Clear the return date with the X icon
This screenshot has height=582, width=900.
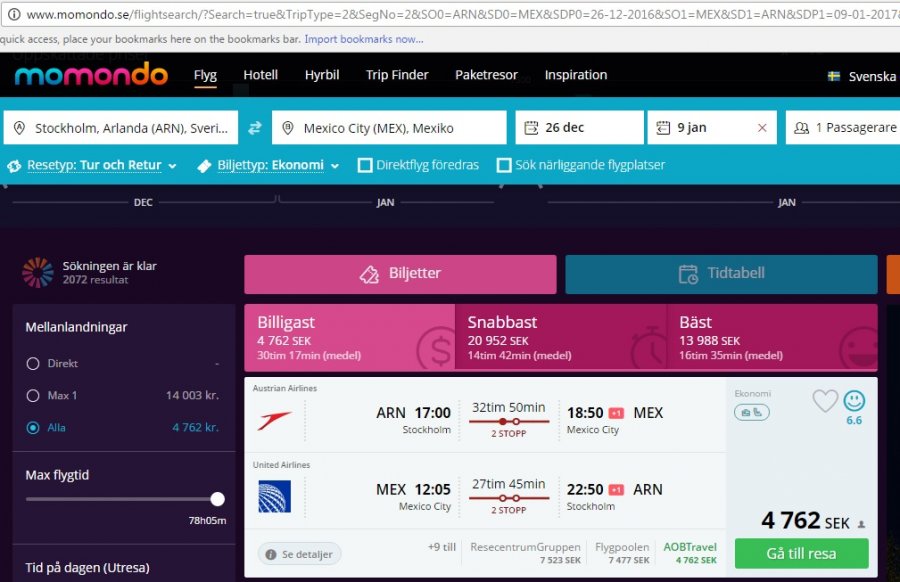pyautogui.click(x=762, y=128)
